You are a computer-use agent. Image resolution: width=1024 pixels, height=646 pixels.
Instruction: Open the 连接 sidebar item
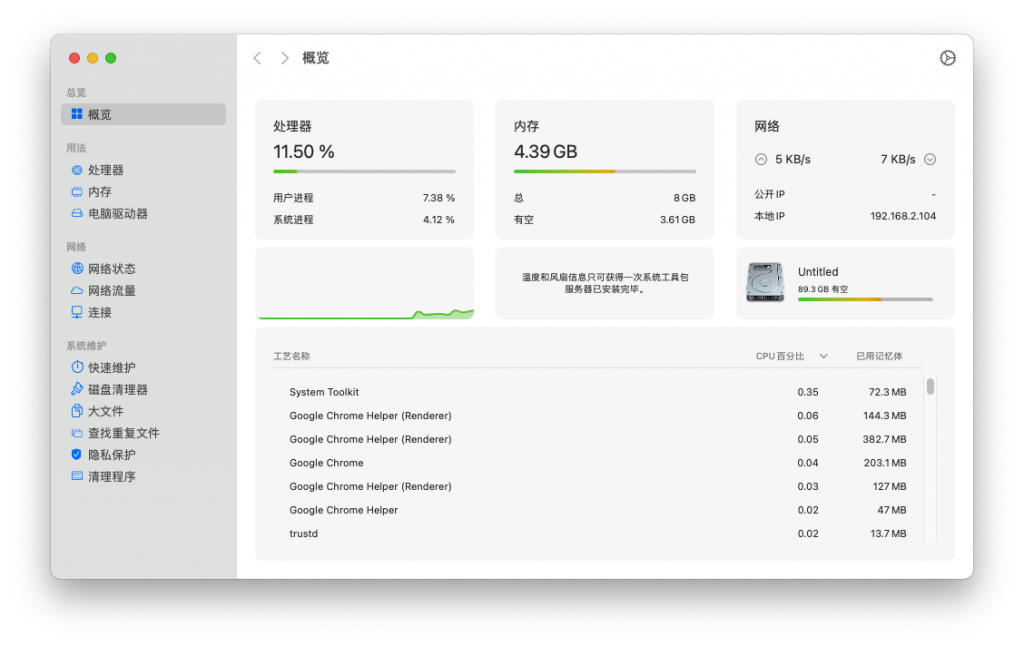(143, 312)
